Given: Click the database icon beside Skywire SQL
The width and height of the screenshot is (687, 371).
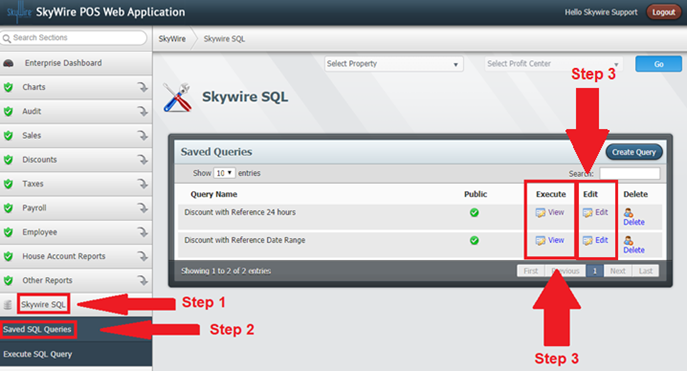Looking at the screenshot, I should point(7,304).
